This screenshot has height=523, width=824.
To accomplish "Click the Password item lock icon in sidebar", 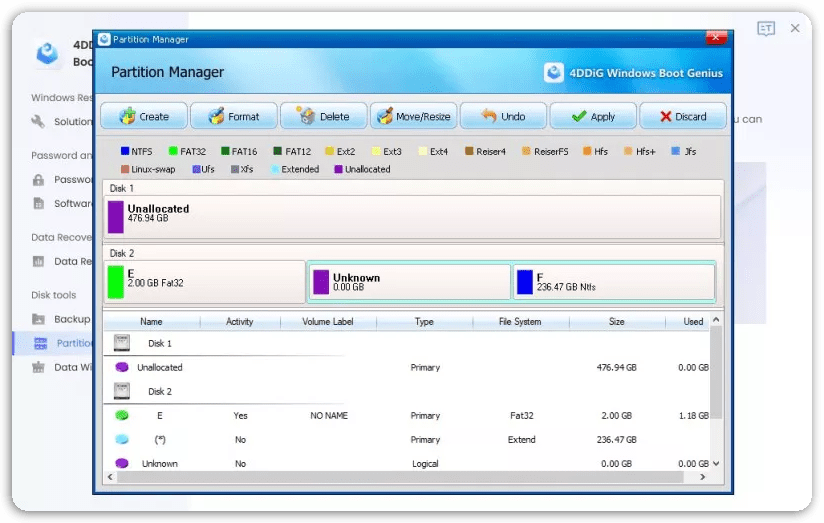I will point(38,180).
